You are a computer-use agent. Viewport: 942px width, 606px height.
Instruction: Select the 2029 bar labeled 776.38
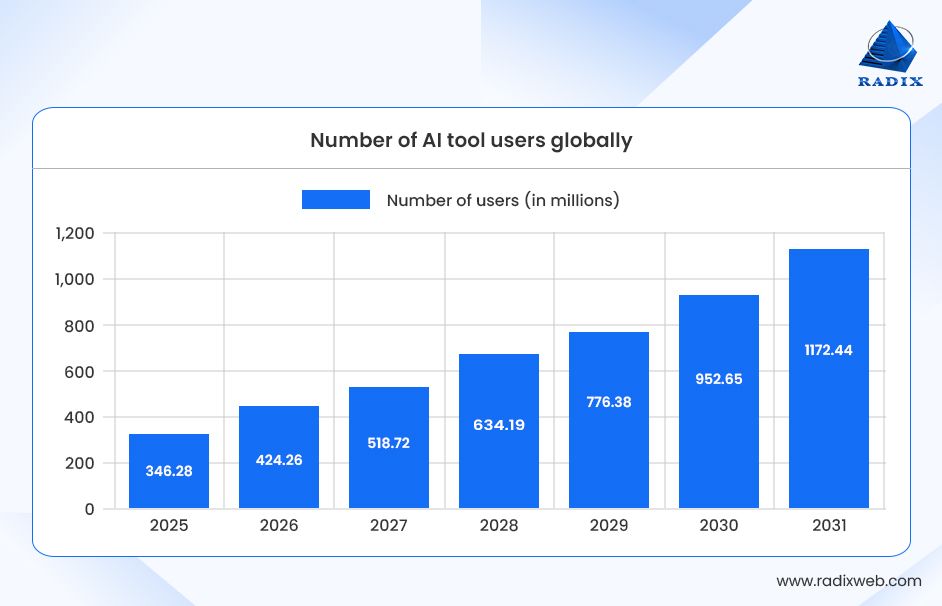(x=610, y=420)
